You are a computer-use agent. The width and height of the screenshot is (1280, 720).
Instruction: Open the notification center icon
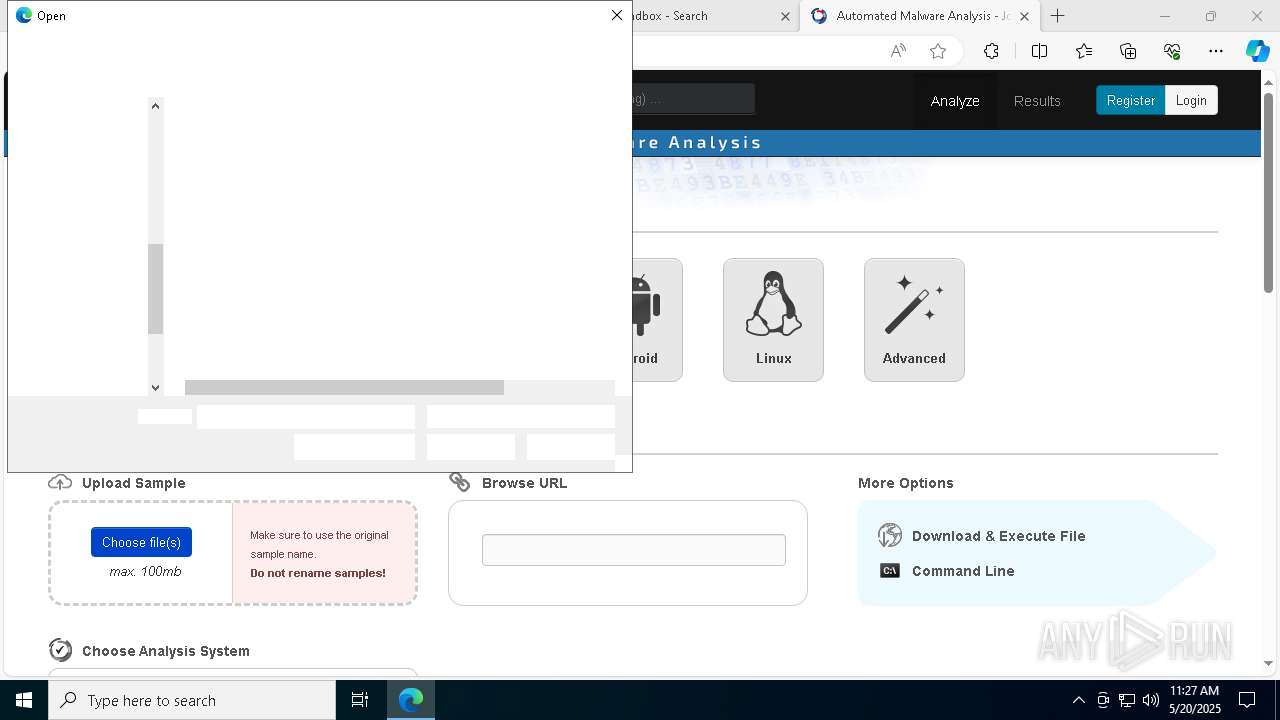(x=1247, y=700)
